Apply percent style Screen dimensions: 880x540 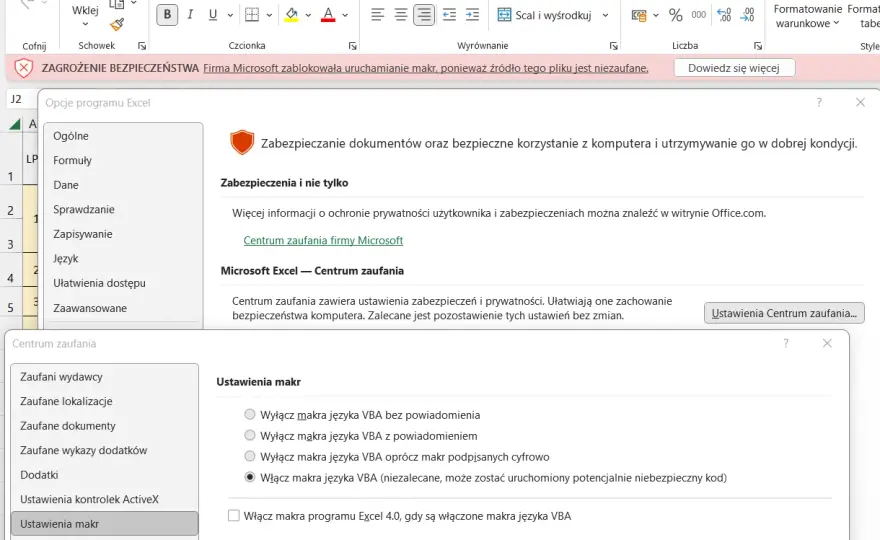coord(676,15)
